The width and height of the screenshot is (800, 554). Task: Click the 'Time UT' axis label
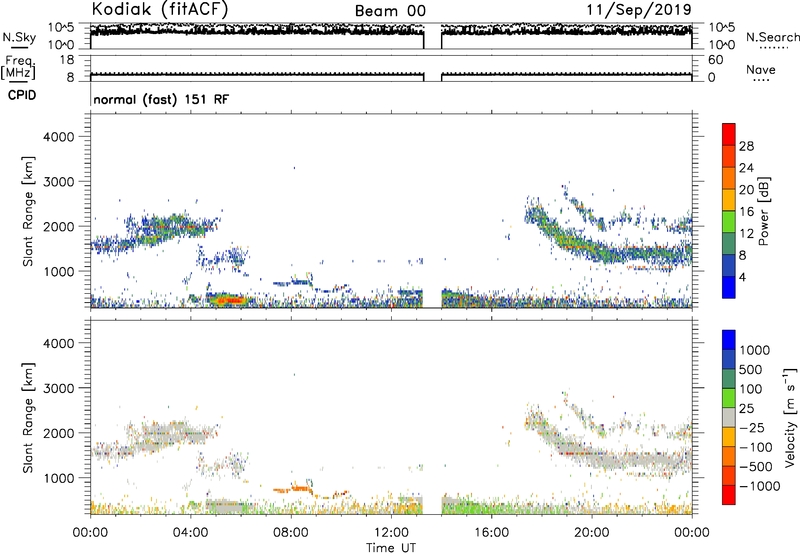pos(391,548)
